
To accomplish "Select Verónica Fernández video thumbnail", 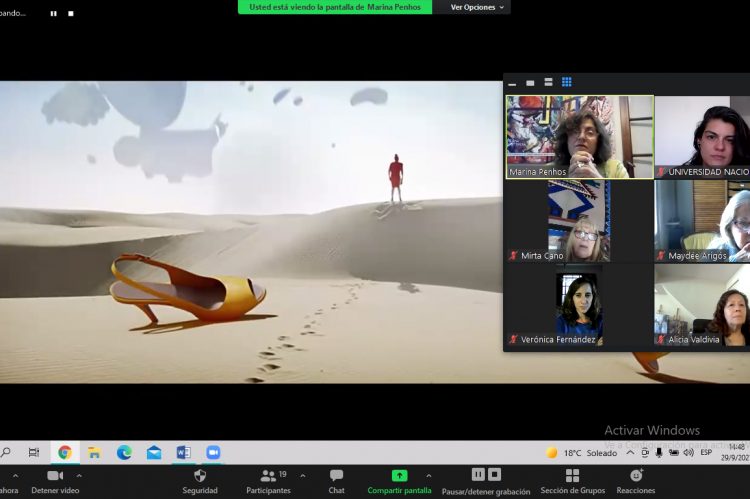I will coord(579,305).
